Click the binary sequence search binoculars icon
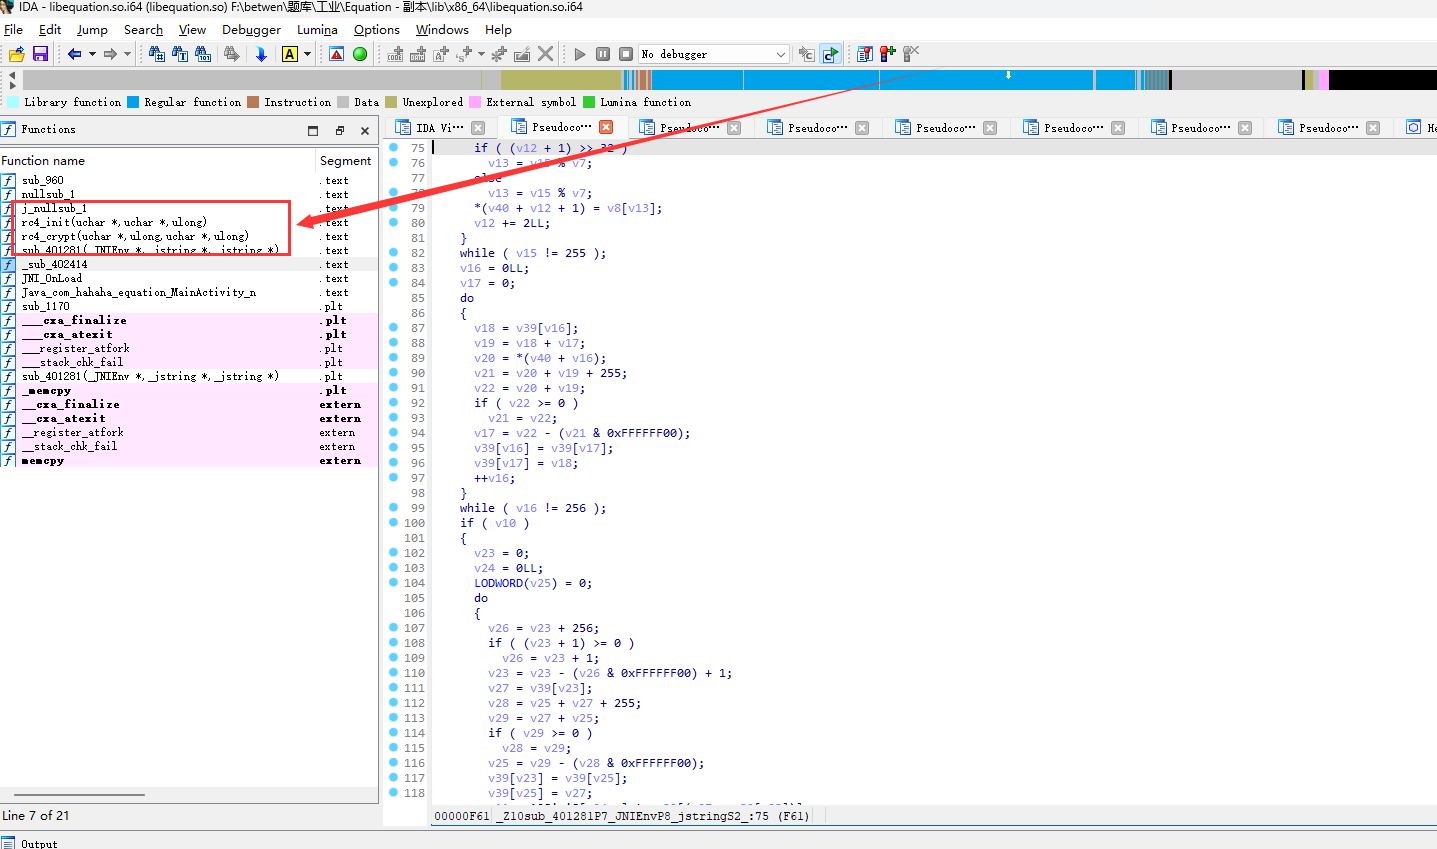The height and width of the screenshot is (849, 1437). pos(203,54)
